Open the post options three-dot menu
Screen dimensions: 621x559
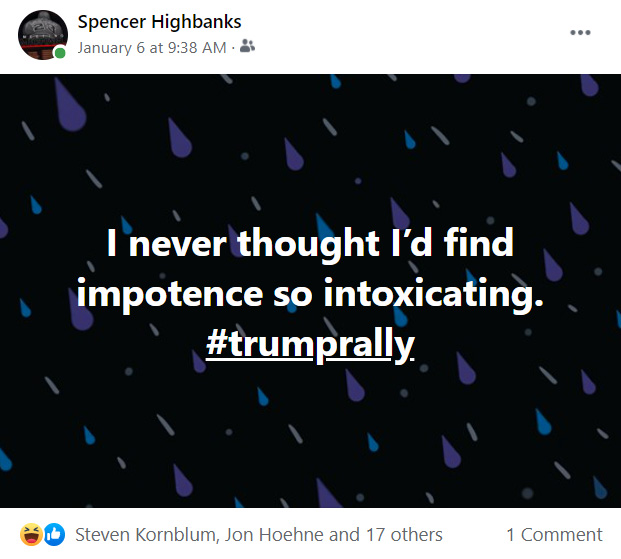(x=580, y=32)
